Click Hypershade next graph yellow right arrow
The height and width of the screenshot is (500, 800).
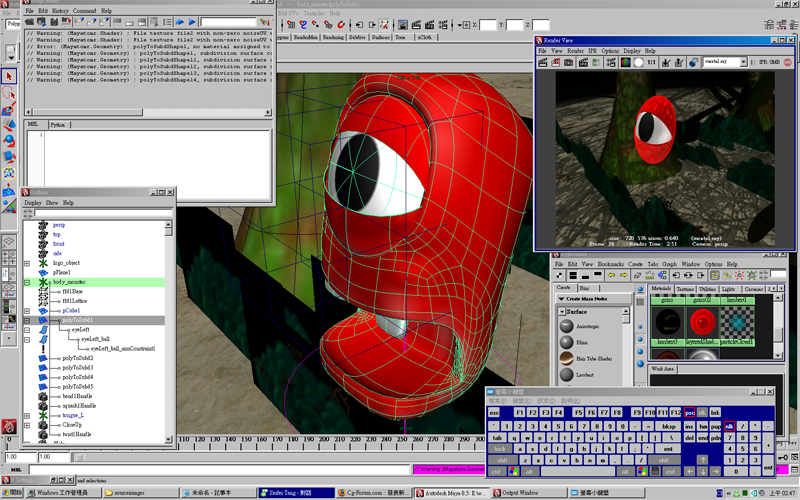623,275
